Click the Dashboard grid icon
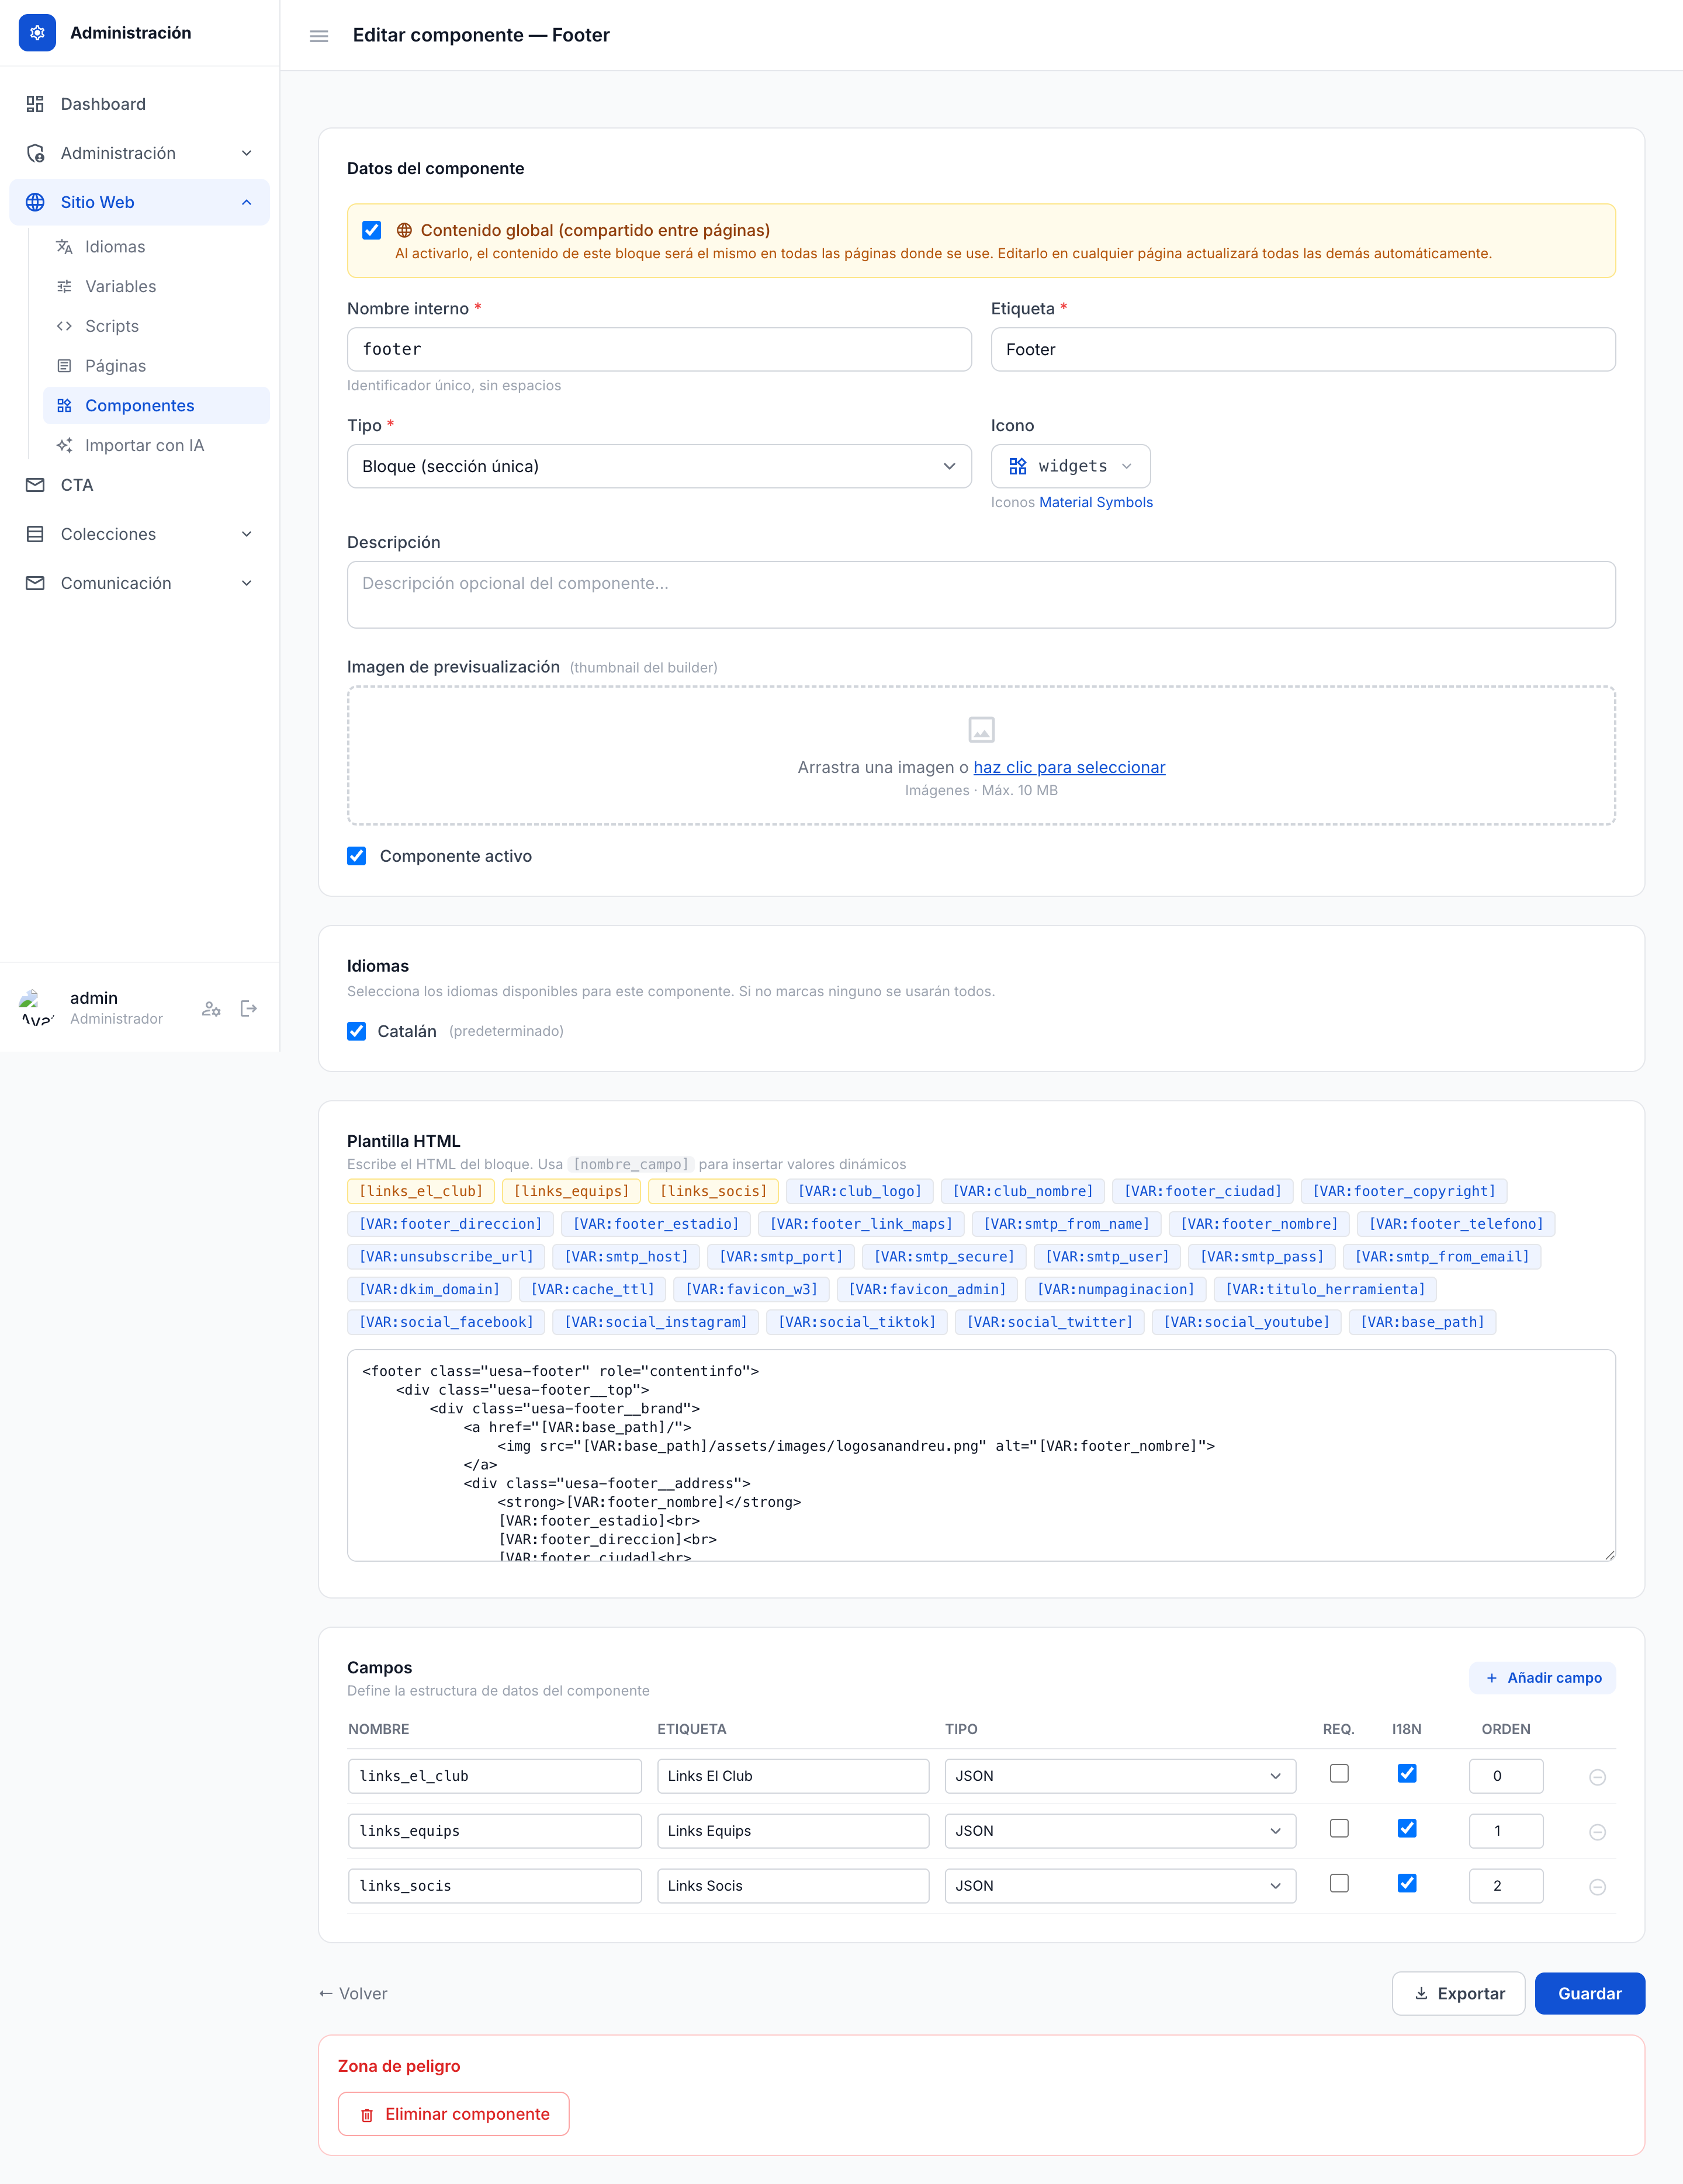The image size is (1683, 2184). (x=35, y=104)
